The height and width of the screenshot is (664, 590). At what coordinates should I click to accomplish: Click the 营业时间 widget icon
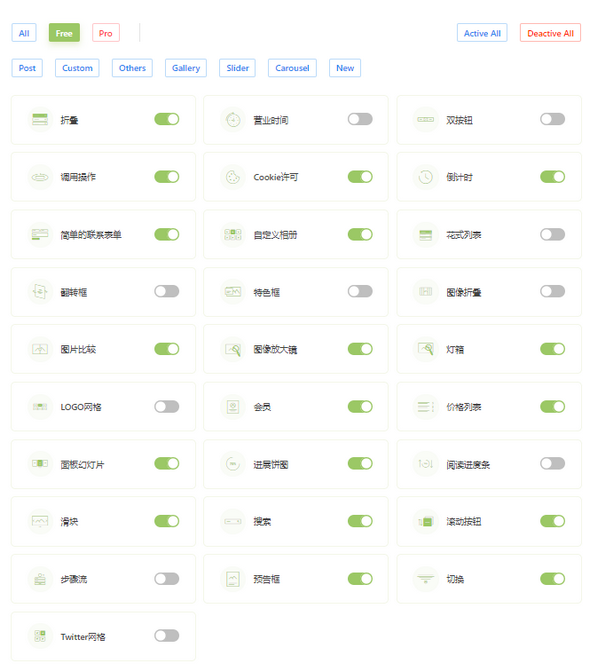(233, 120)
